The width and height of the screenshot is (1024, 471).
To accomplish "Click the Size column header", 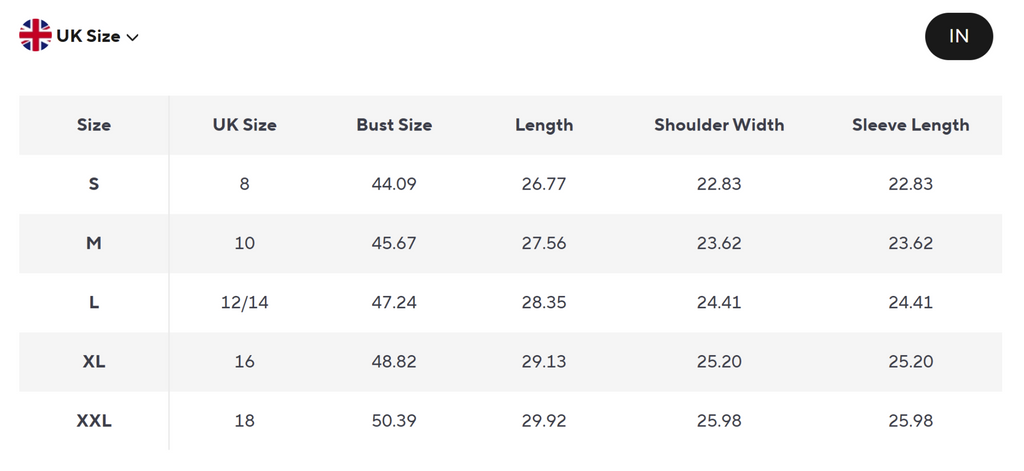I will (x=94, y=125).
